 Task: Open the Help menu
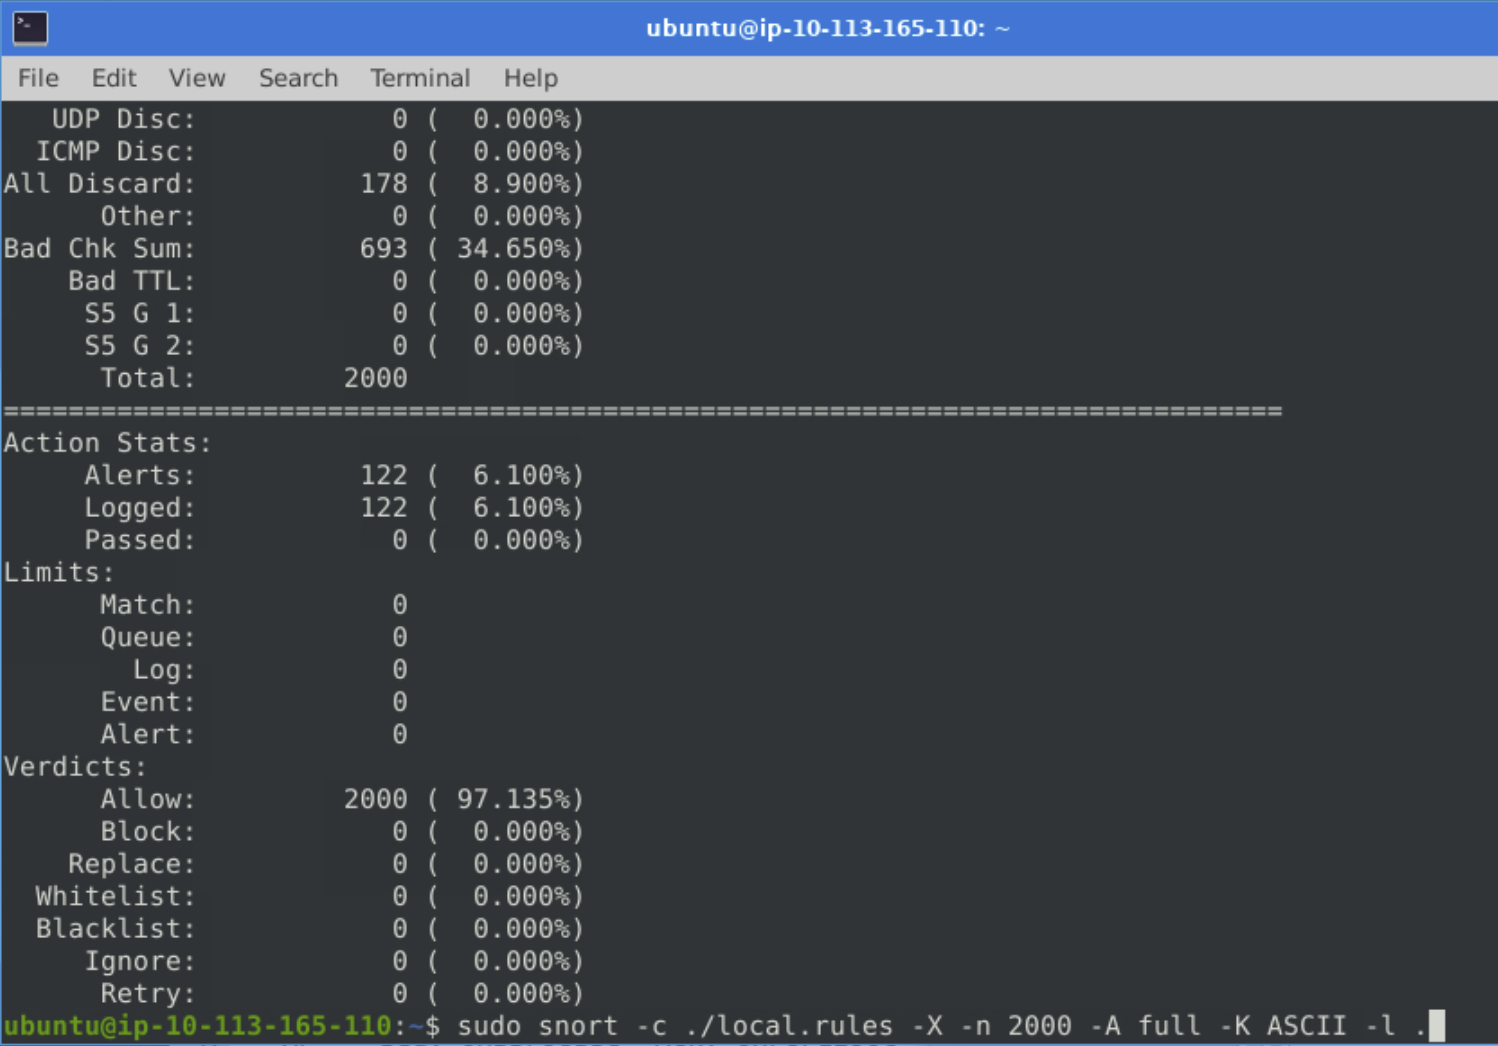click(530, 78)
